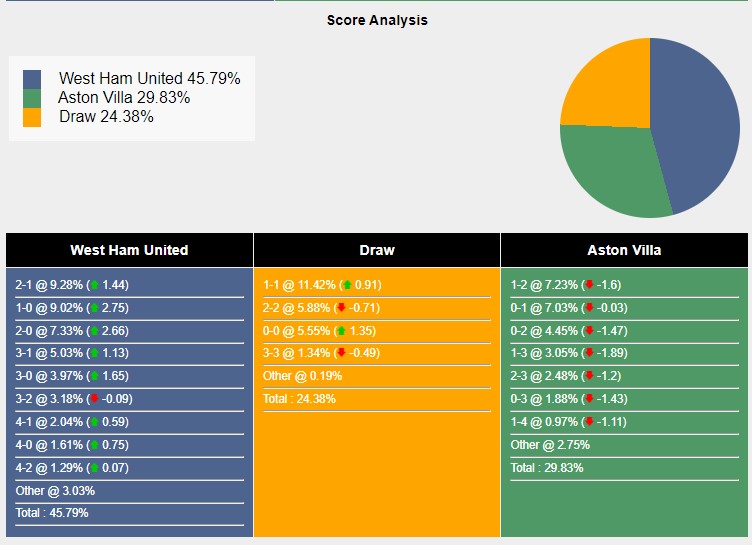Screen dimensions: 752x545
Task: Click the green arrow next to 1-1 draw
Action: [x=347, y=285]
